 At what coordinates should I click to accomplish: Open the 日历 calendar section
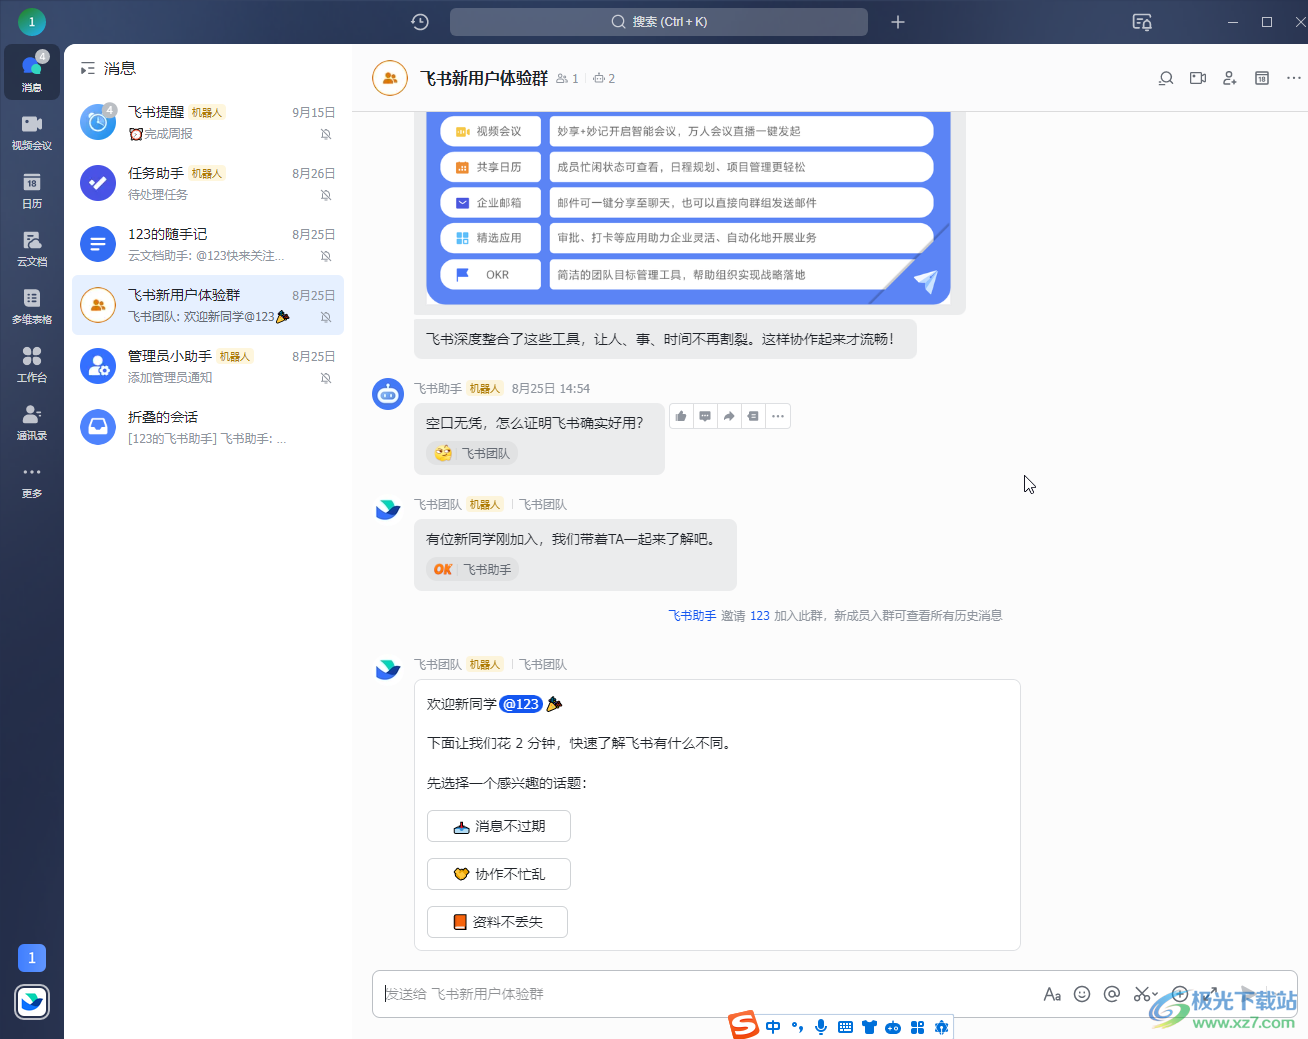32,189
